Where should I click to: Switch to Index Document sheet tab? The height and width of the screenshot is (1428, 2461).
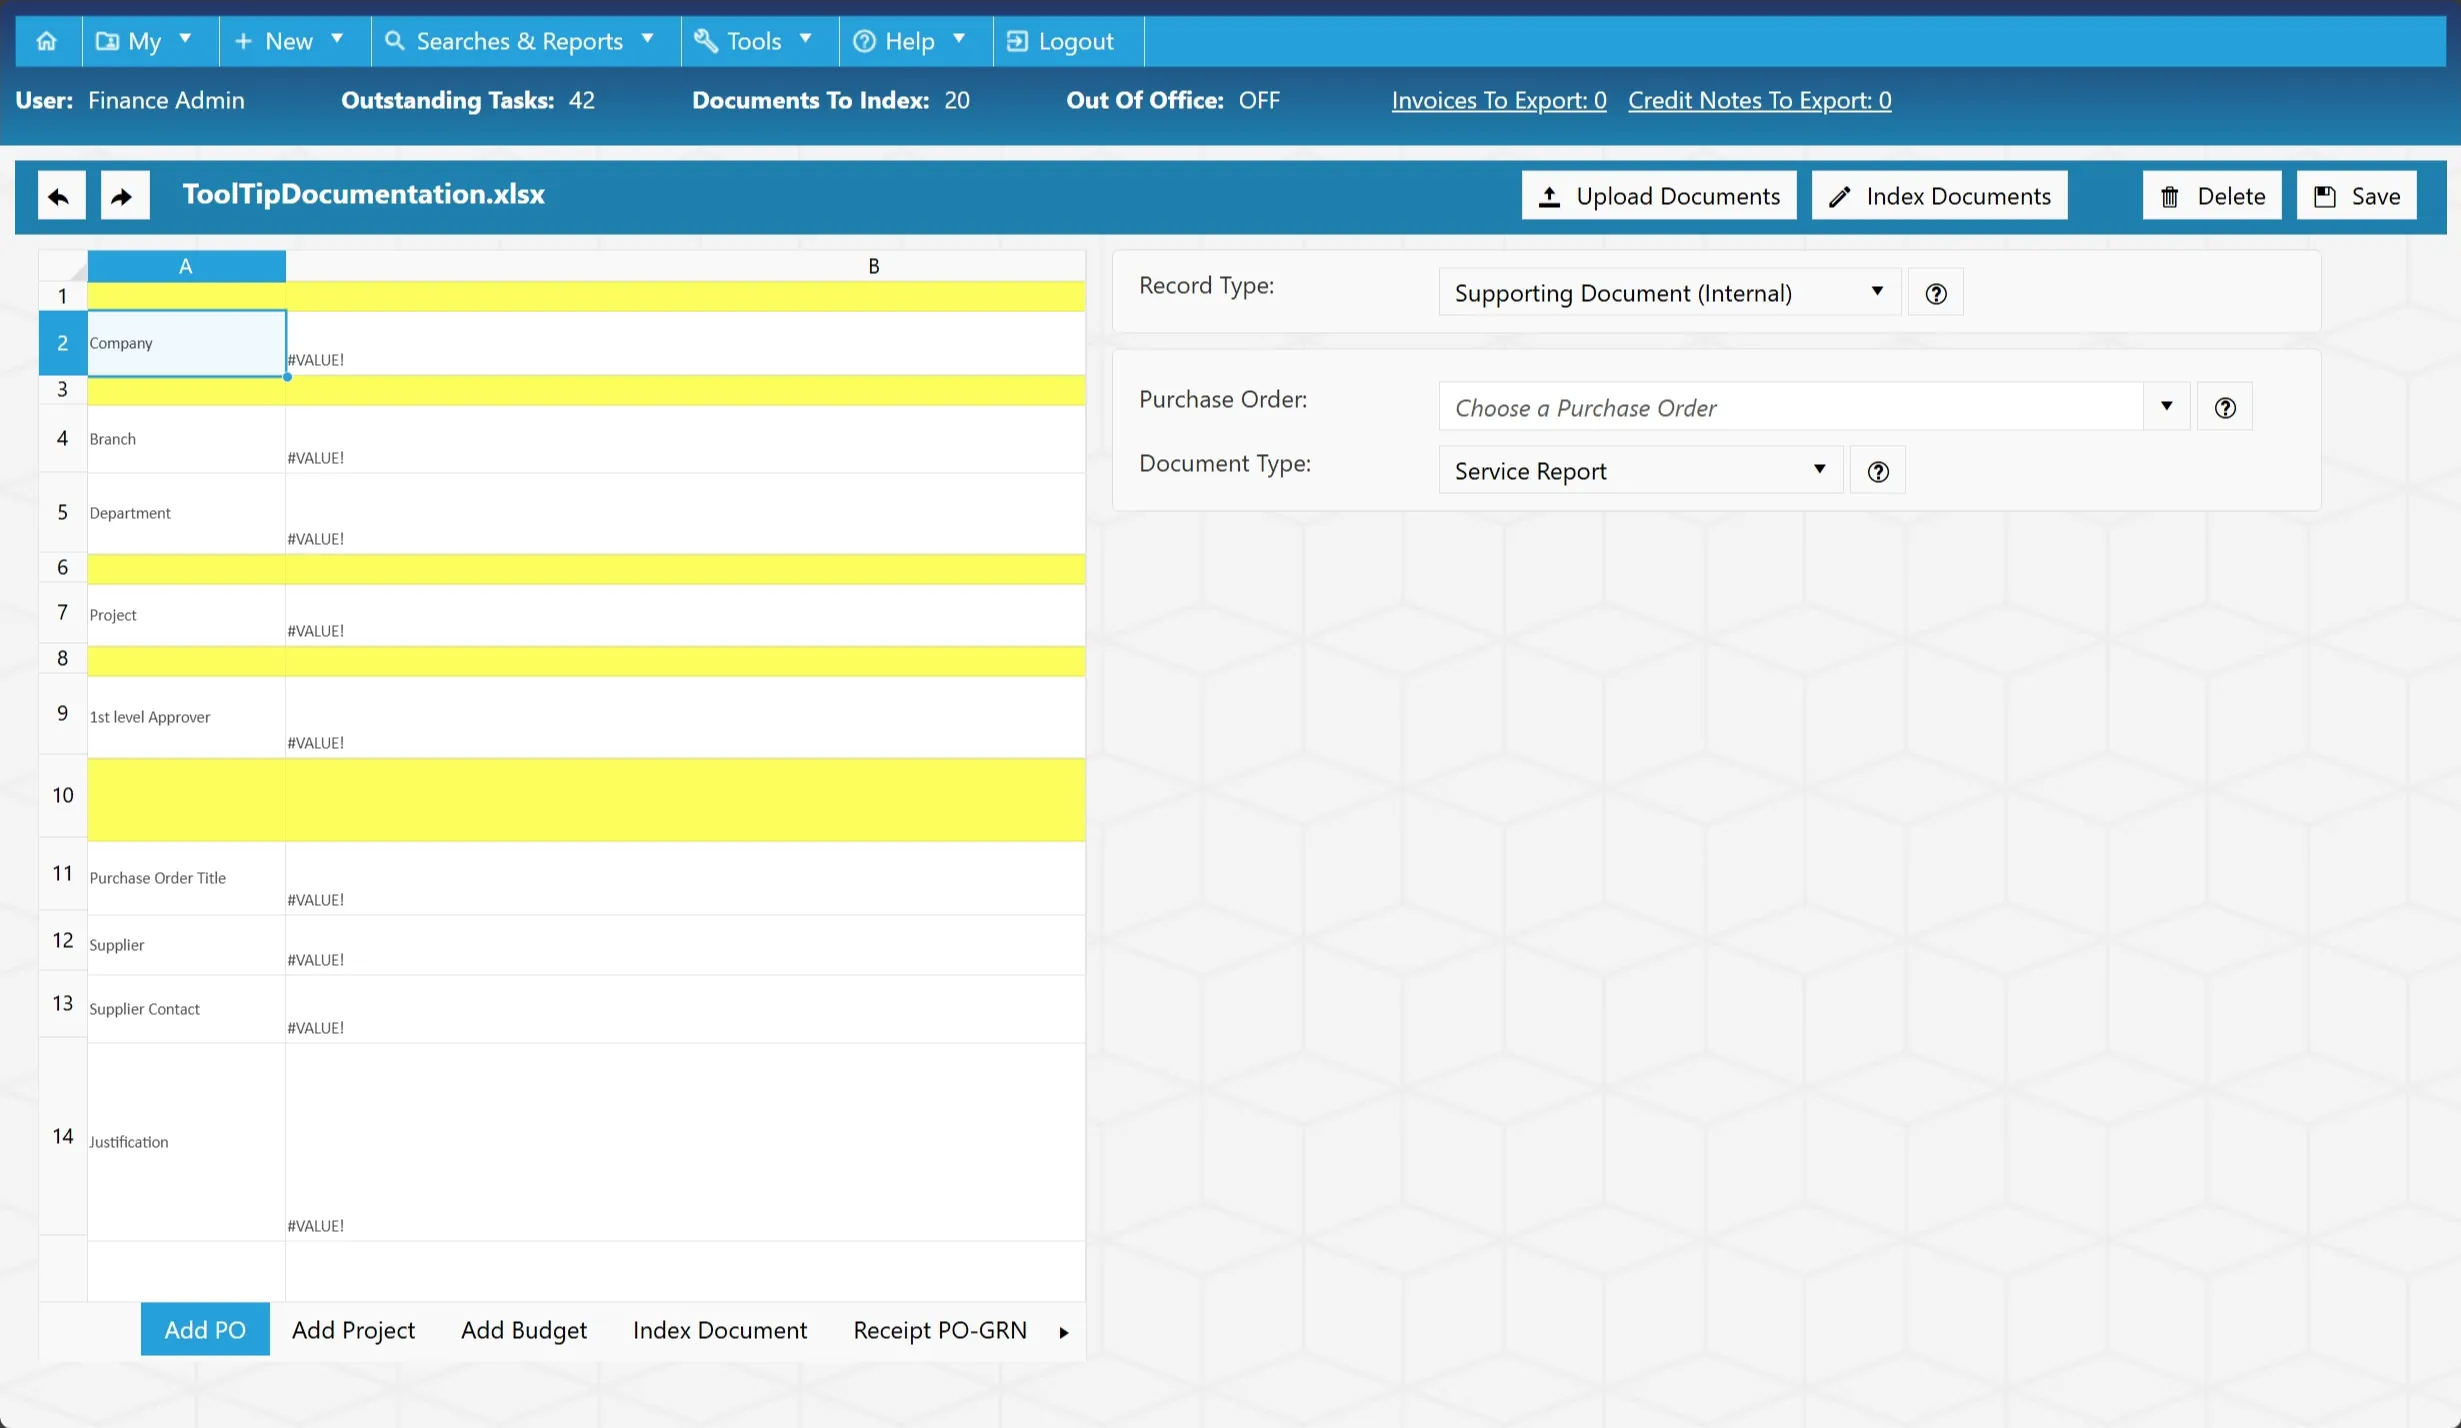[x=720, y=1330]
